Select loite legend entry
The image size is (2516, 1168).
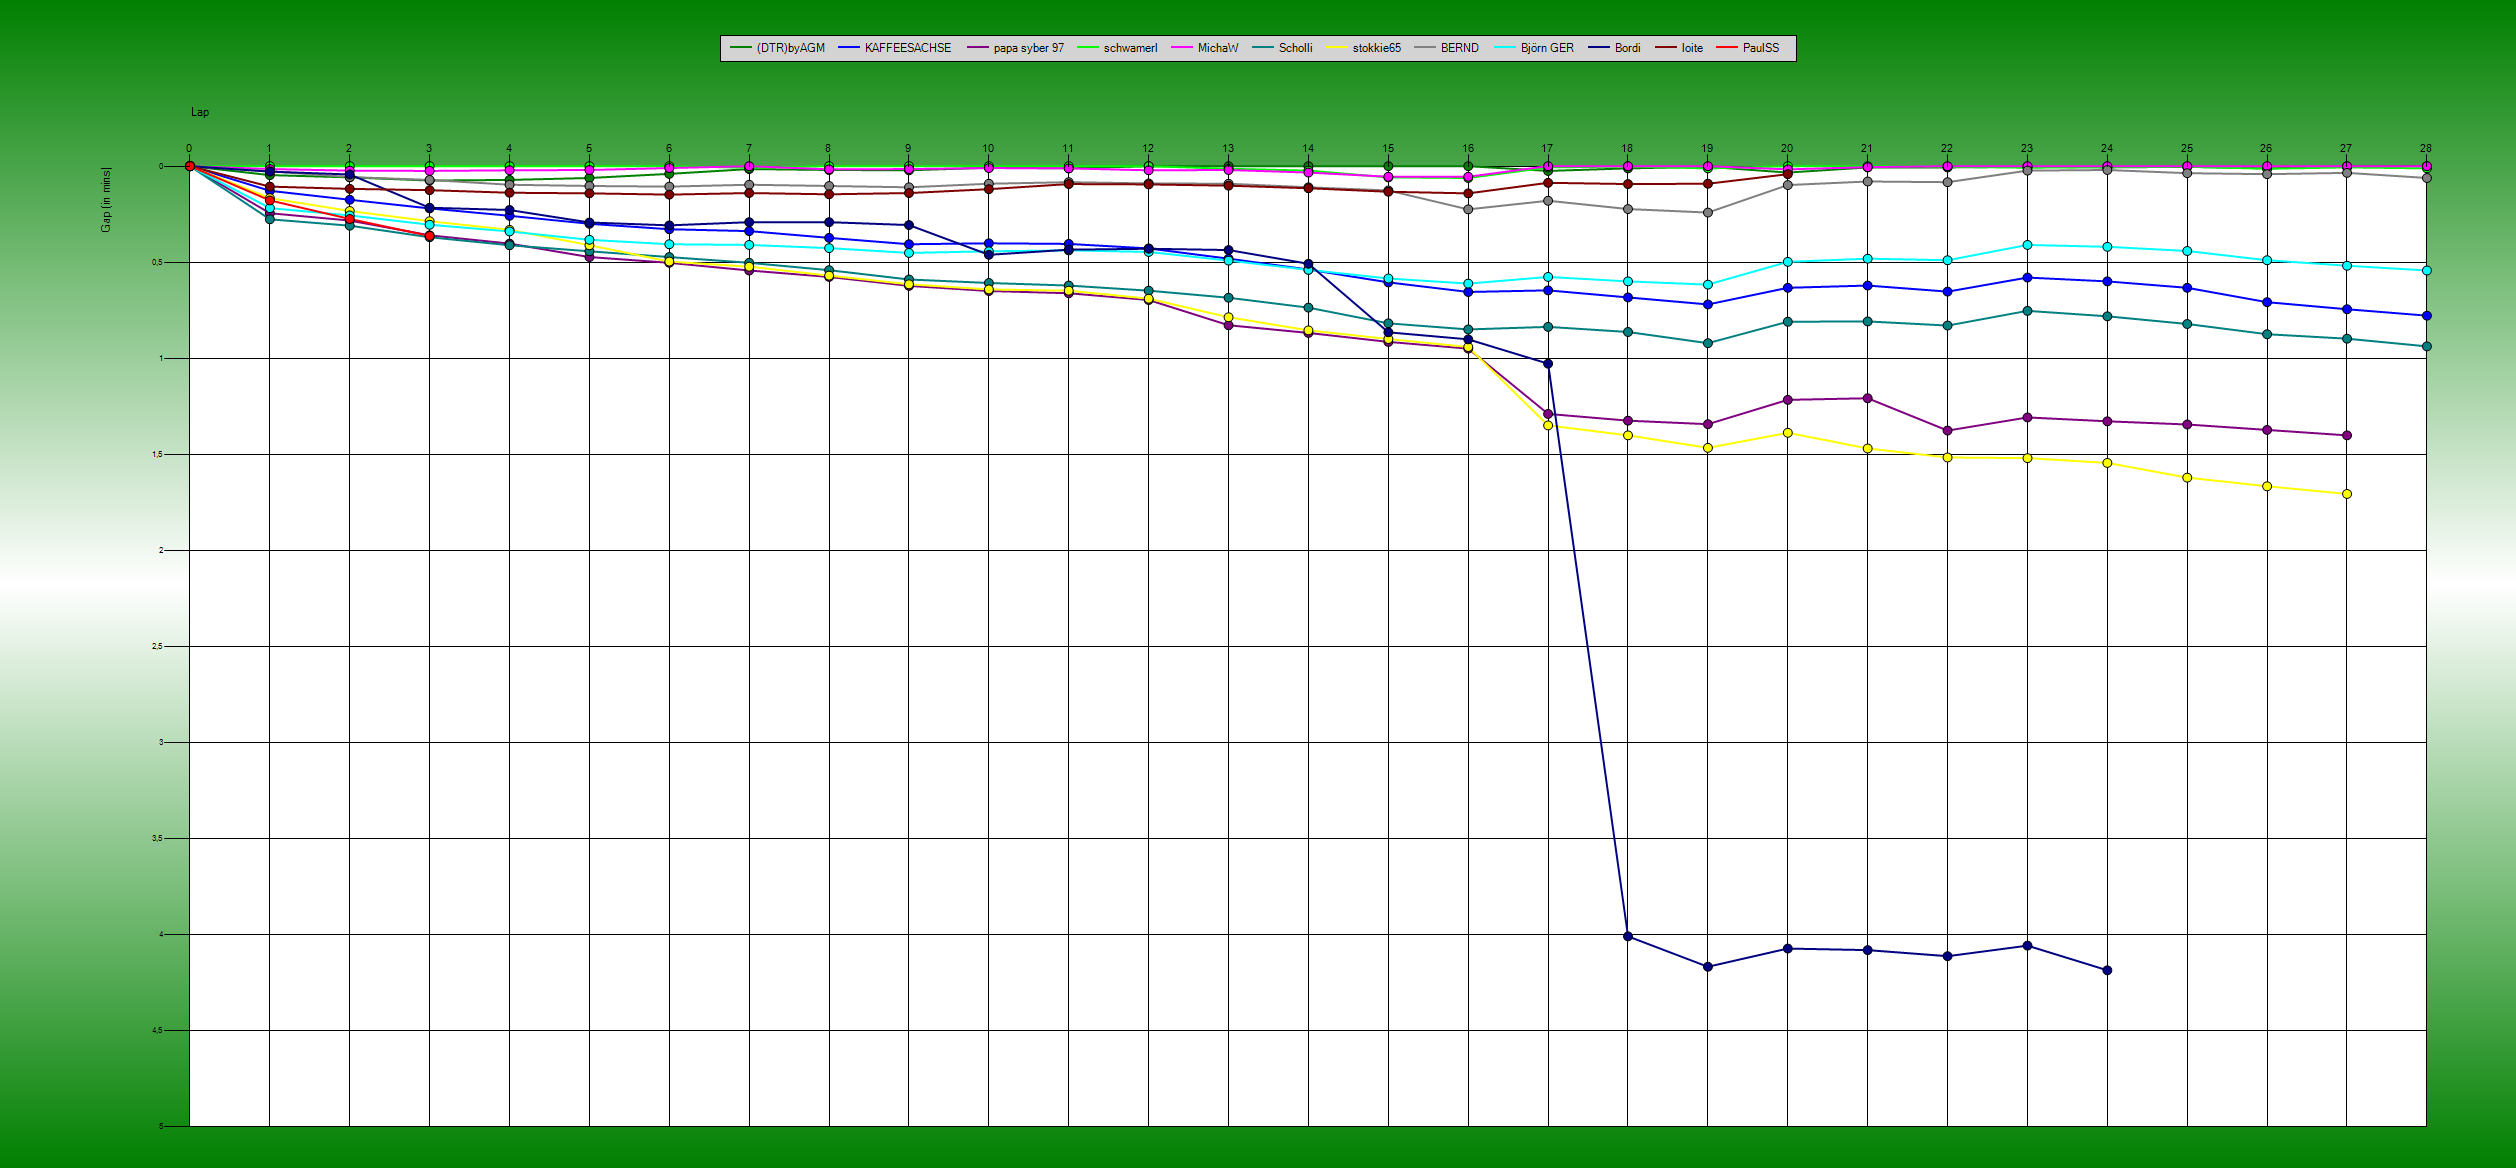[x=1691, y=48]
